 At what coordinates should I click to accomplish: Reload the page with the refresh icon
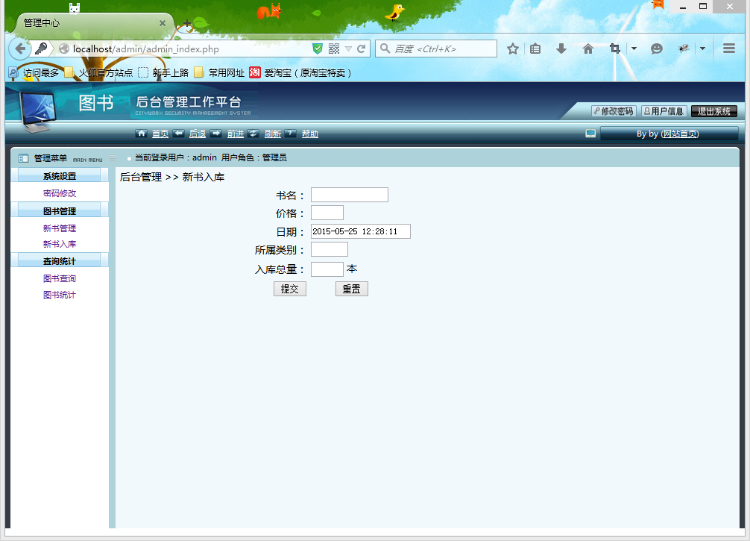tap(361, 48)
